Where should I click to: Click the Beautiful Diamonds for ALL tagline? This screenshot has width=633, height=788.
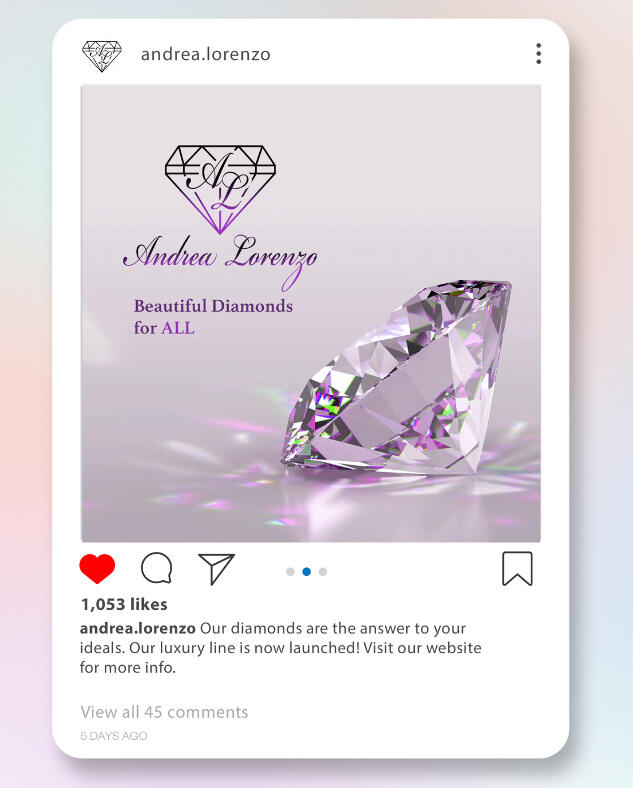click(x=213, y=317)
